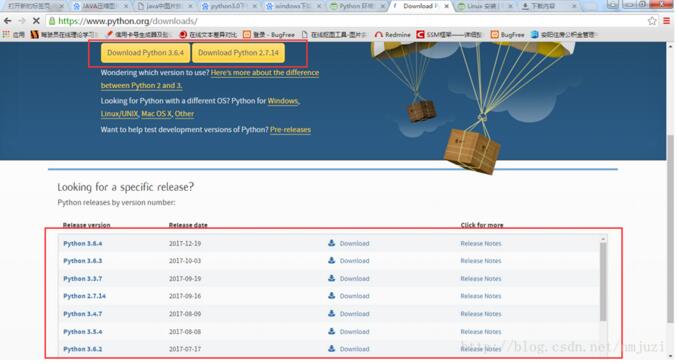The height and width of the screenshot is (364, 678).
Task: Open Release Notes for Python 3.6.3
Action: pos(481,261)
